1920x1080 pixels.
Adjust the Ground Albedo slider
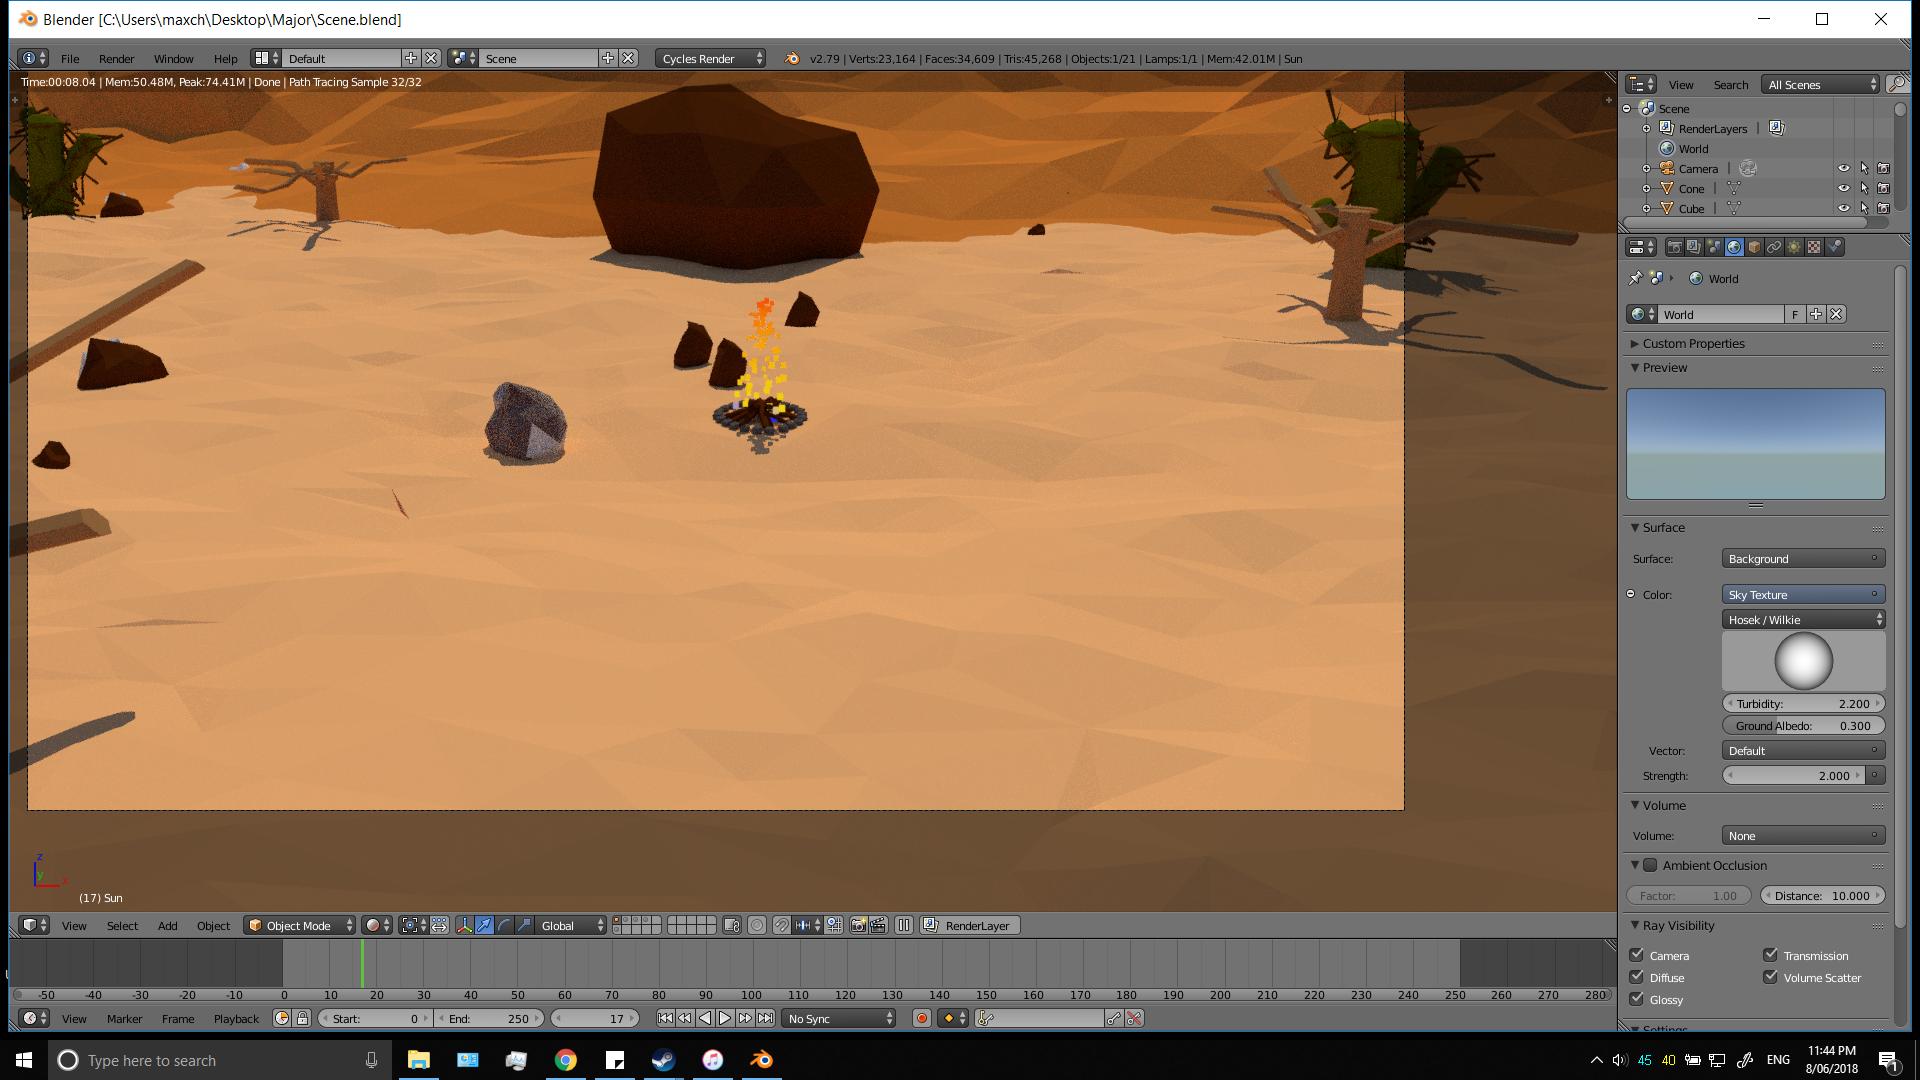click(1803, 725)
